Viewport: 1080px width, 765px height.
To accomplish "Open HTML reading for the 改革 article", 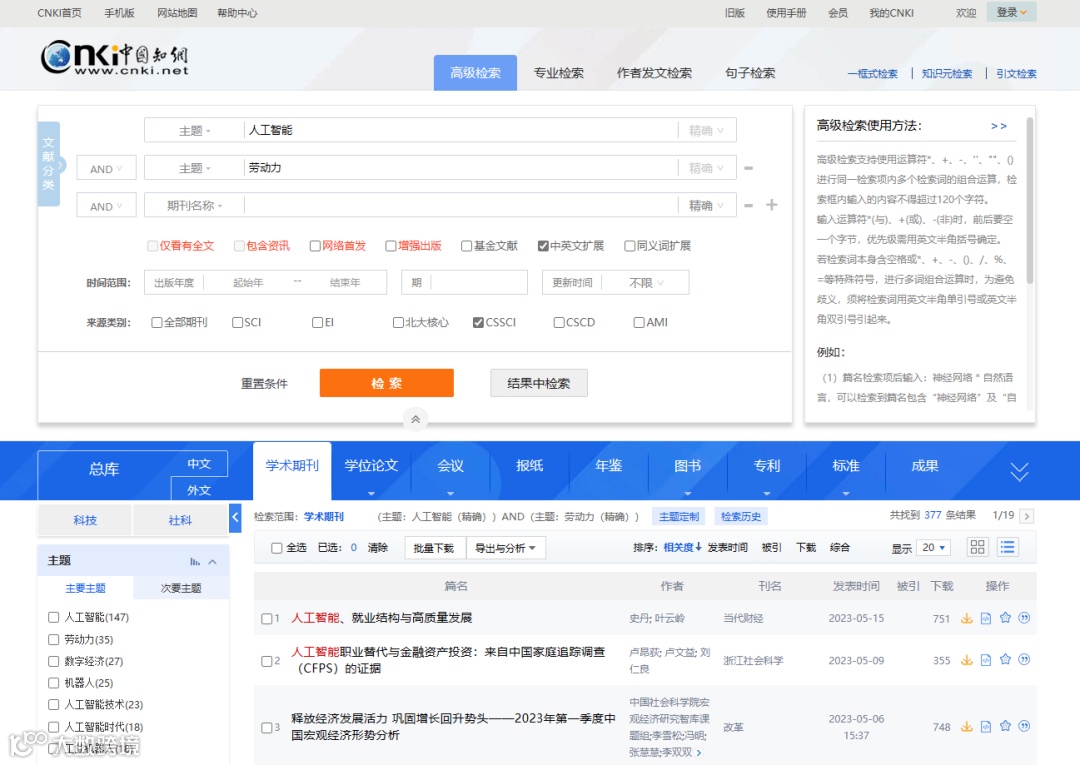I will pos(986,726).
